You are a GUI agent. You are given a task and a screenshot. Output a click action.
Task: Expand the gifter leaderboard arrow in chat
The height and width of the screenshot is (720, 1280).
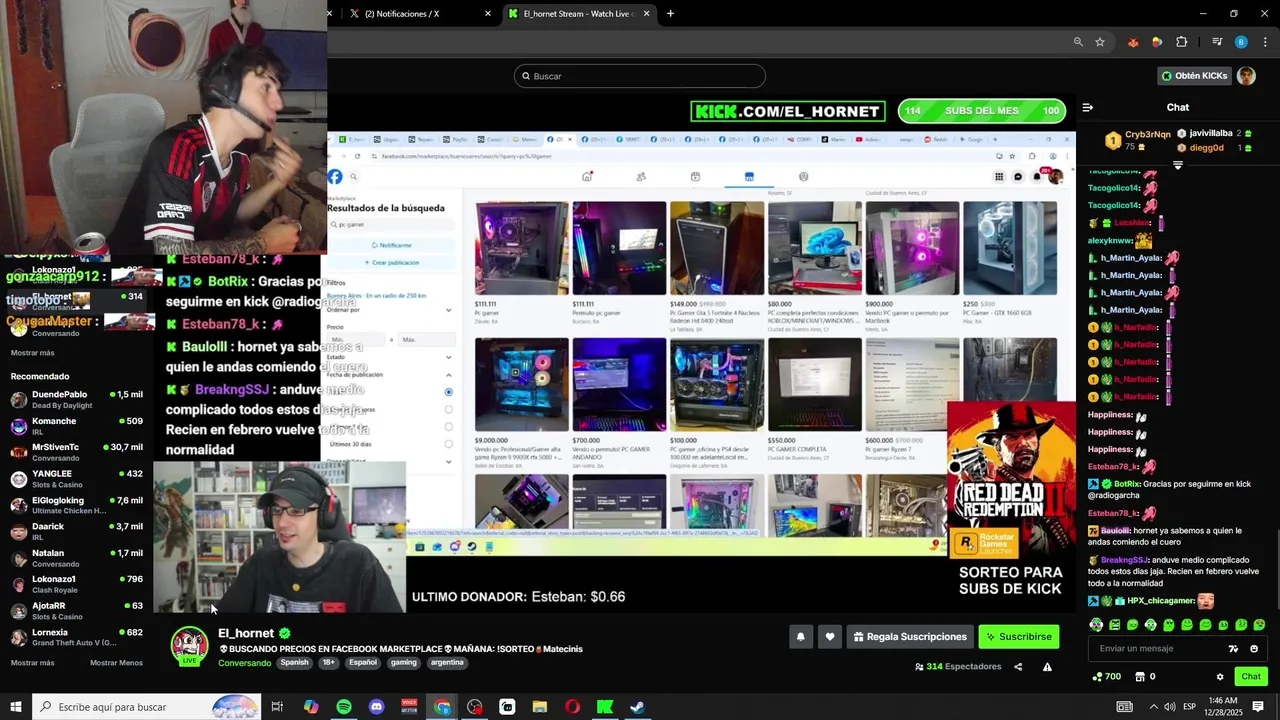click(x=1177, y=165)
